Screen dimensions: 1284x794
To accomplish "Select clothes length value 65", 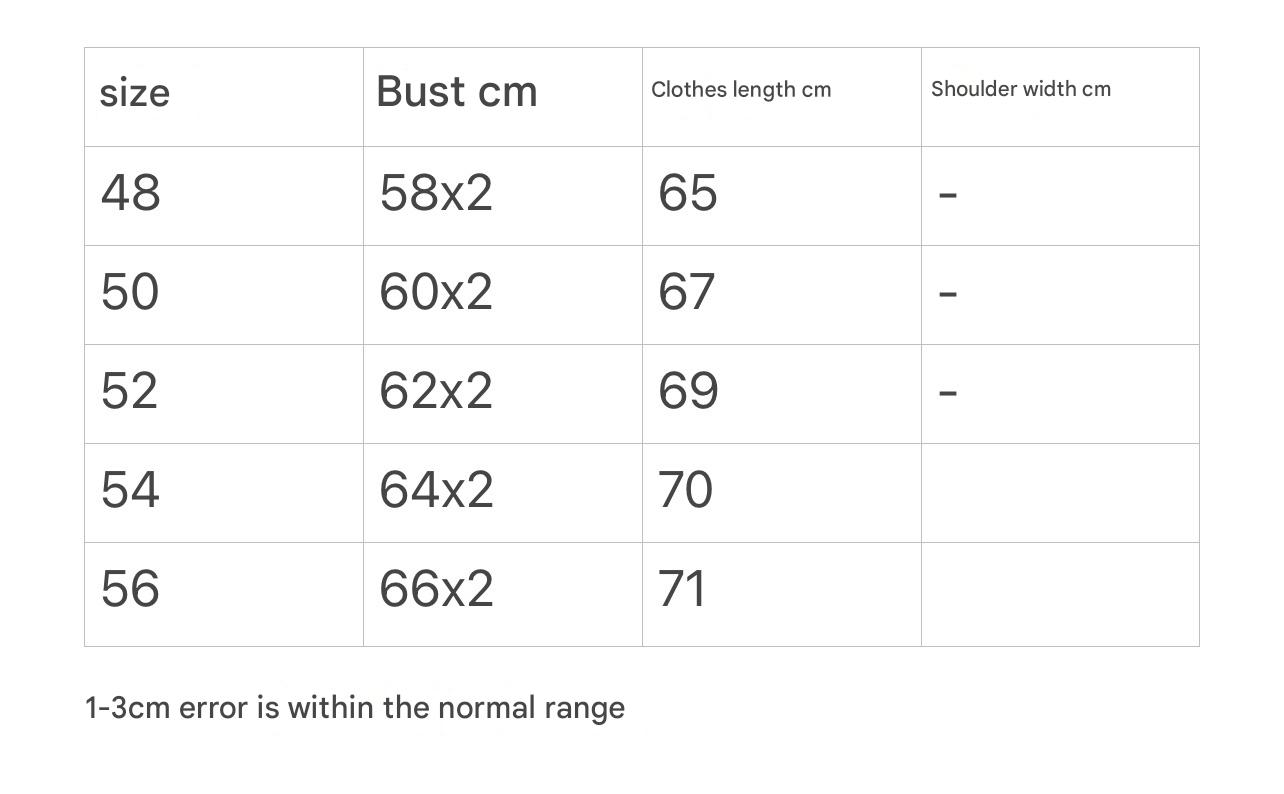I will (x=687, y=192).
